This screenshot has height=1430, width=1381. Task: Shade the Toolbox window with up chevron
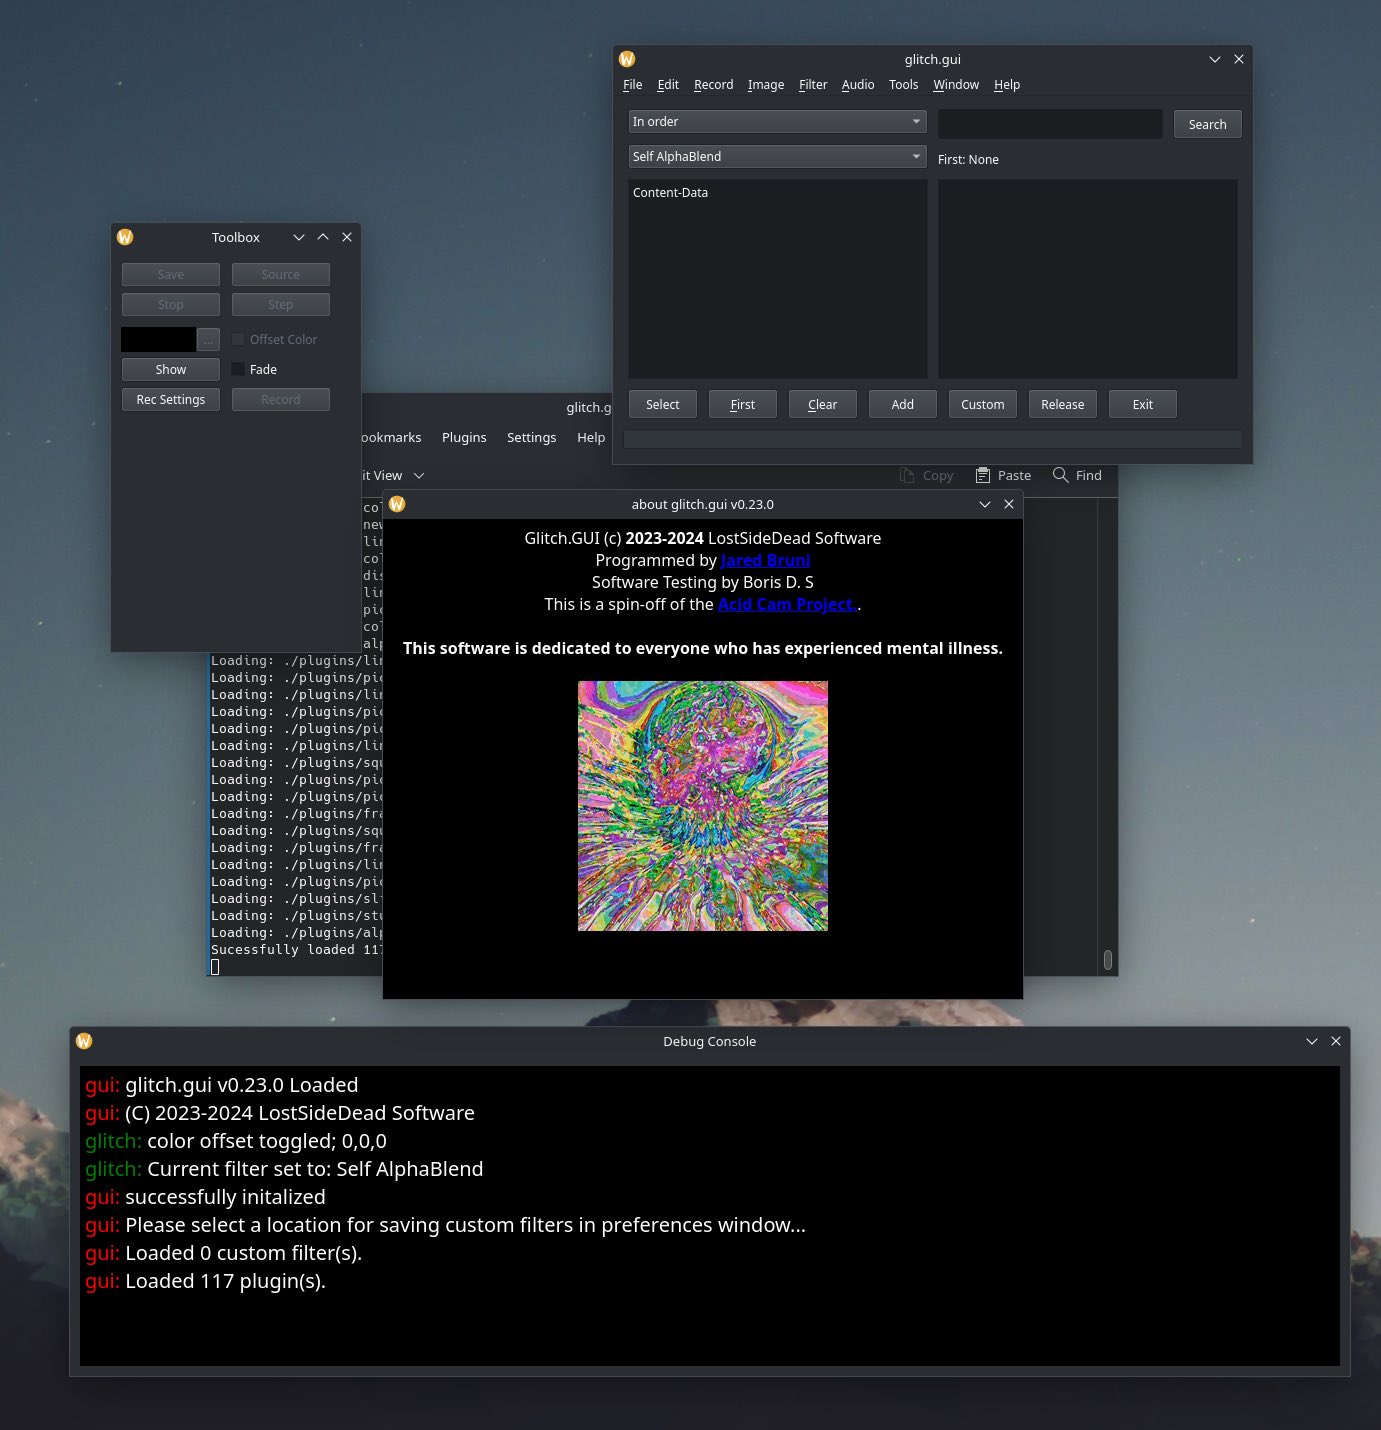(x=323, y=237)
